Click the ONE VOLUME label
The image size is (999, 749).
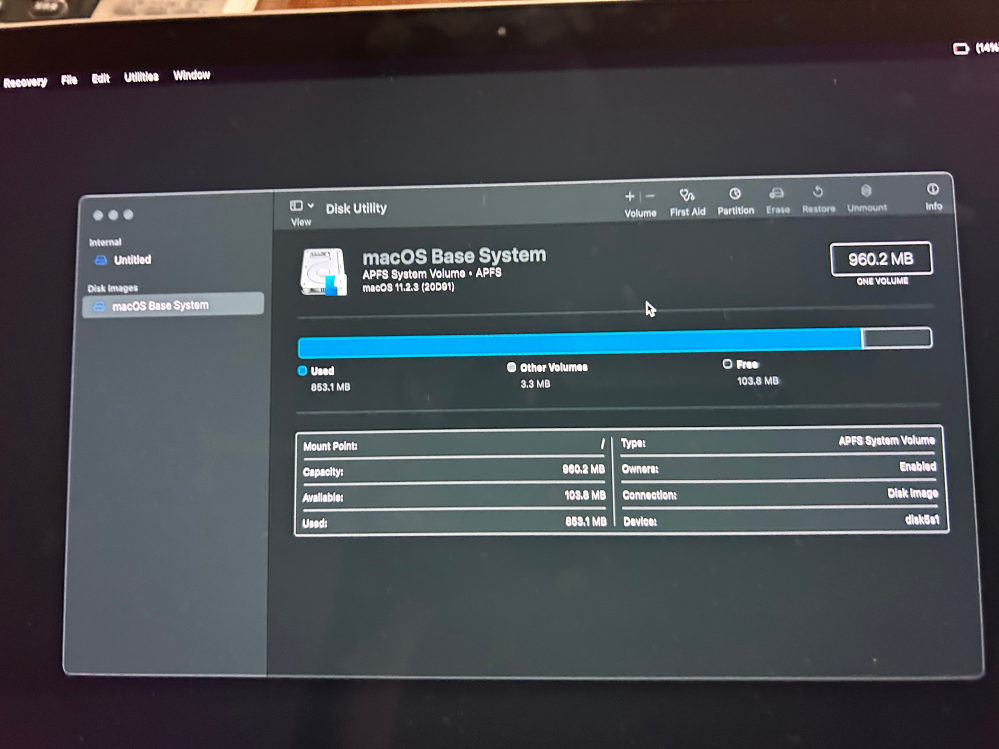pyautogui.click(x=882, y=282)
